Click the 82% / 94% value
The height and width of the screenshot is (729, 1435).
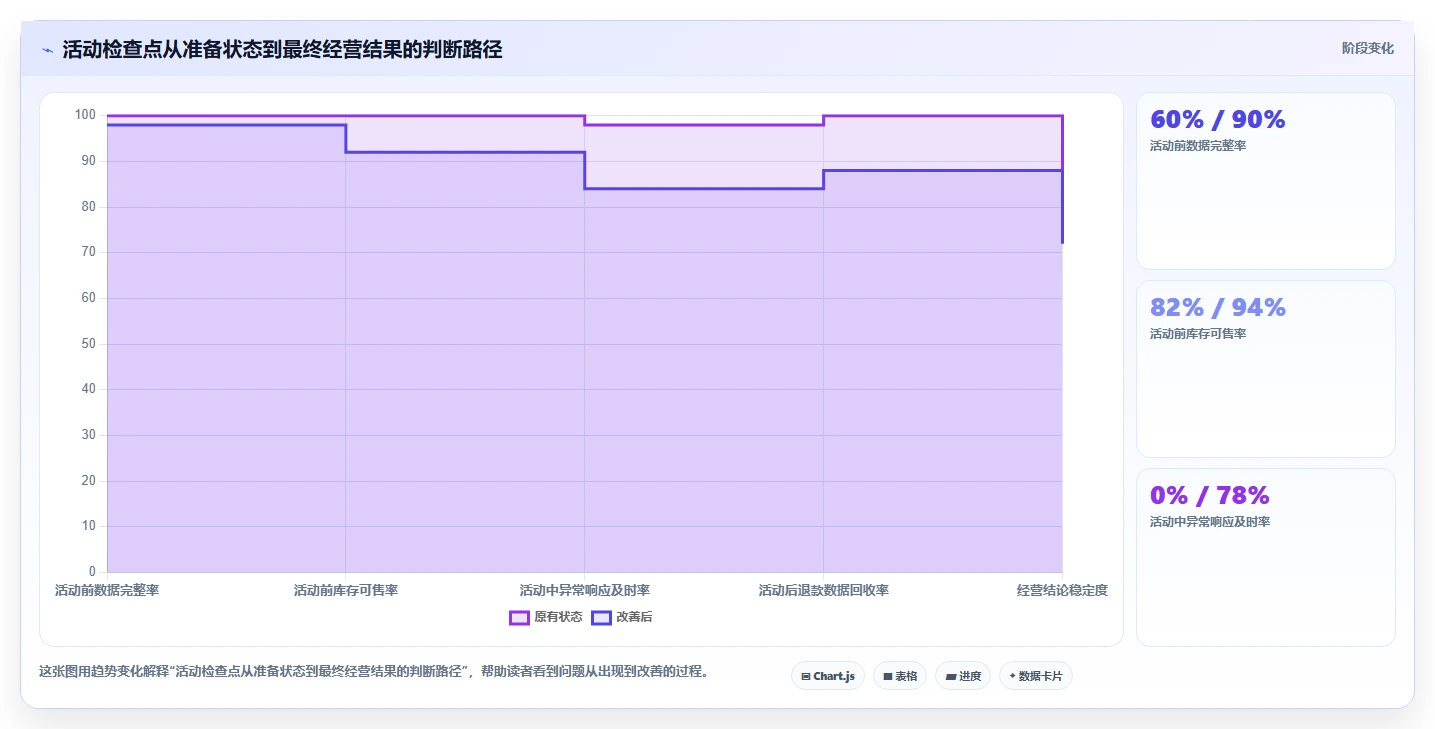pos(1217,307)
